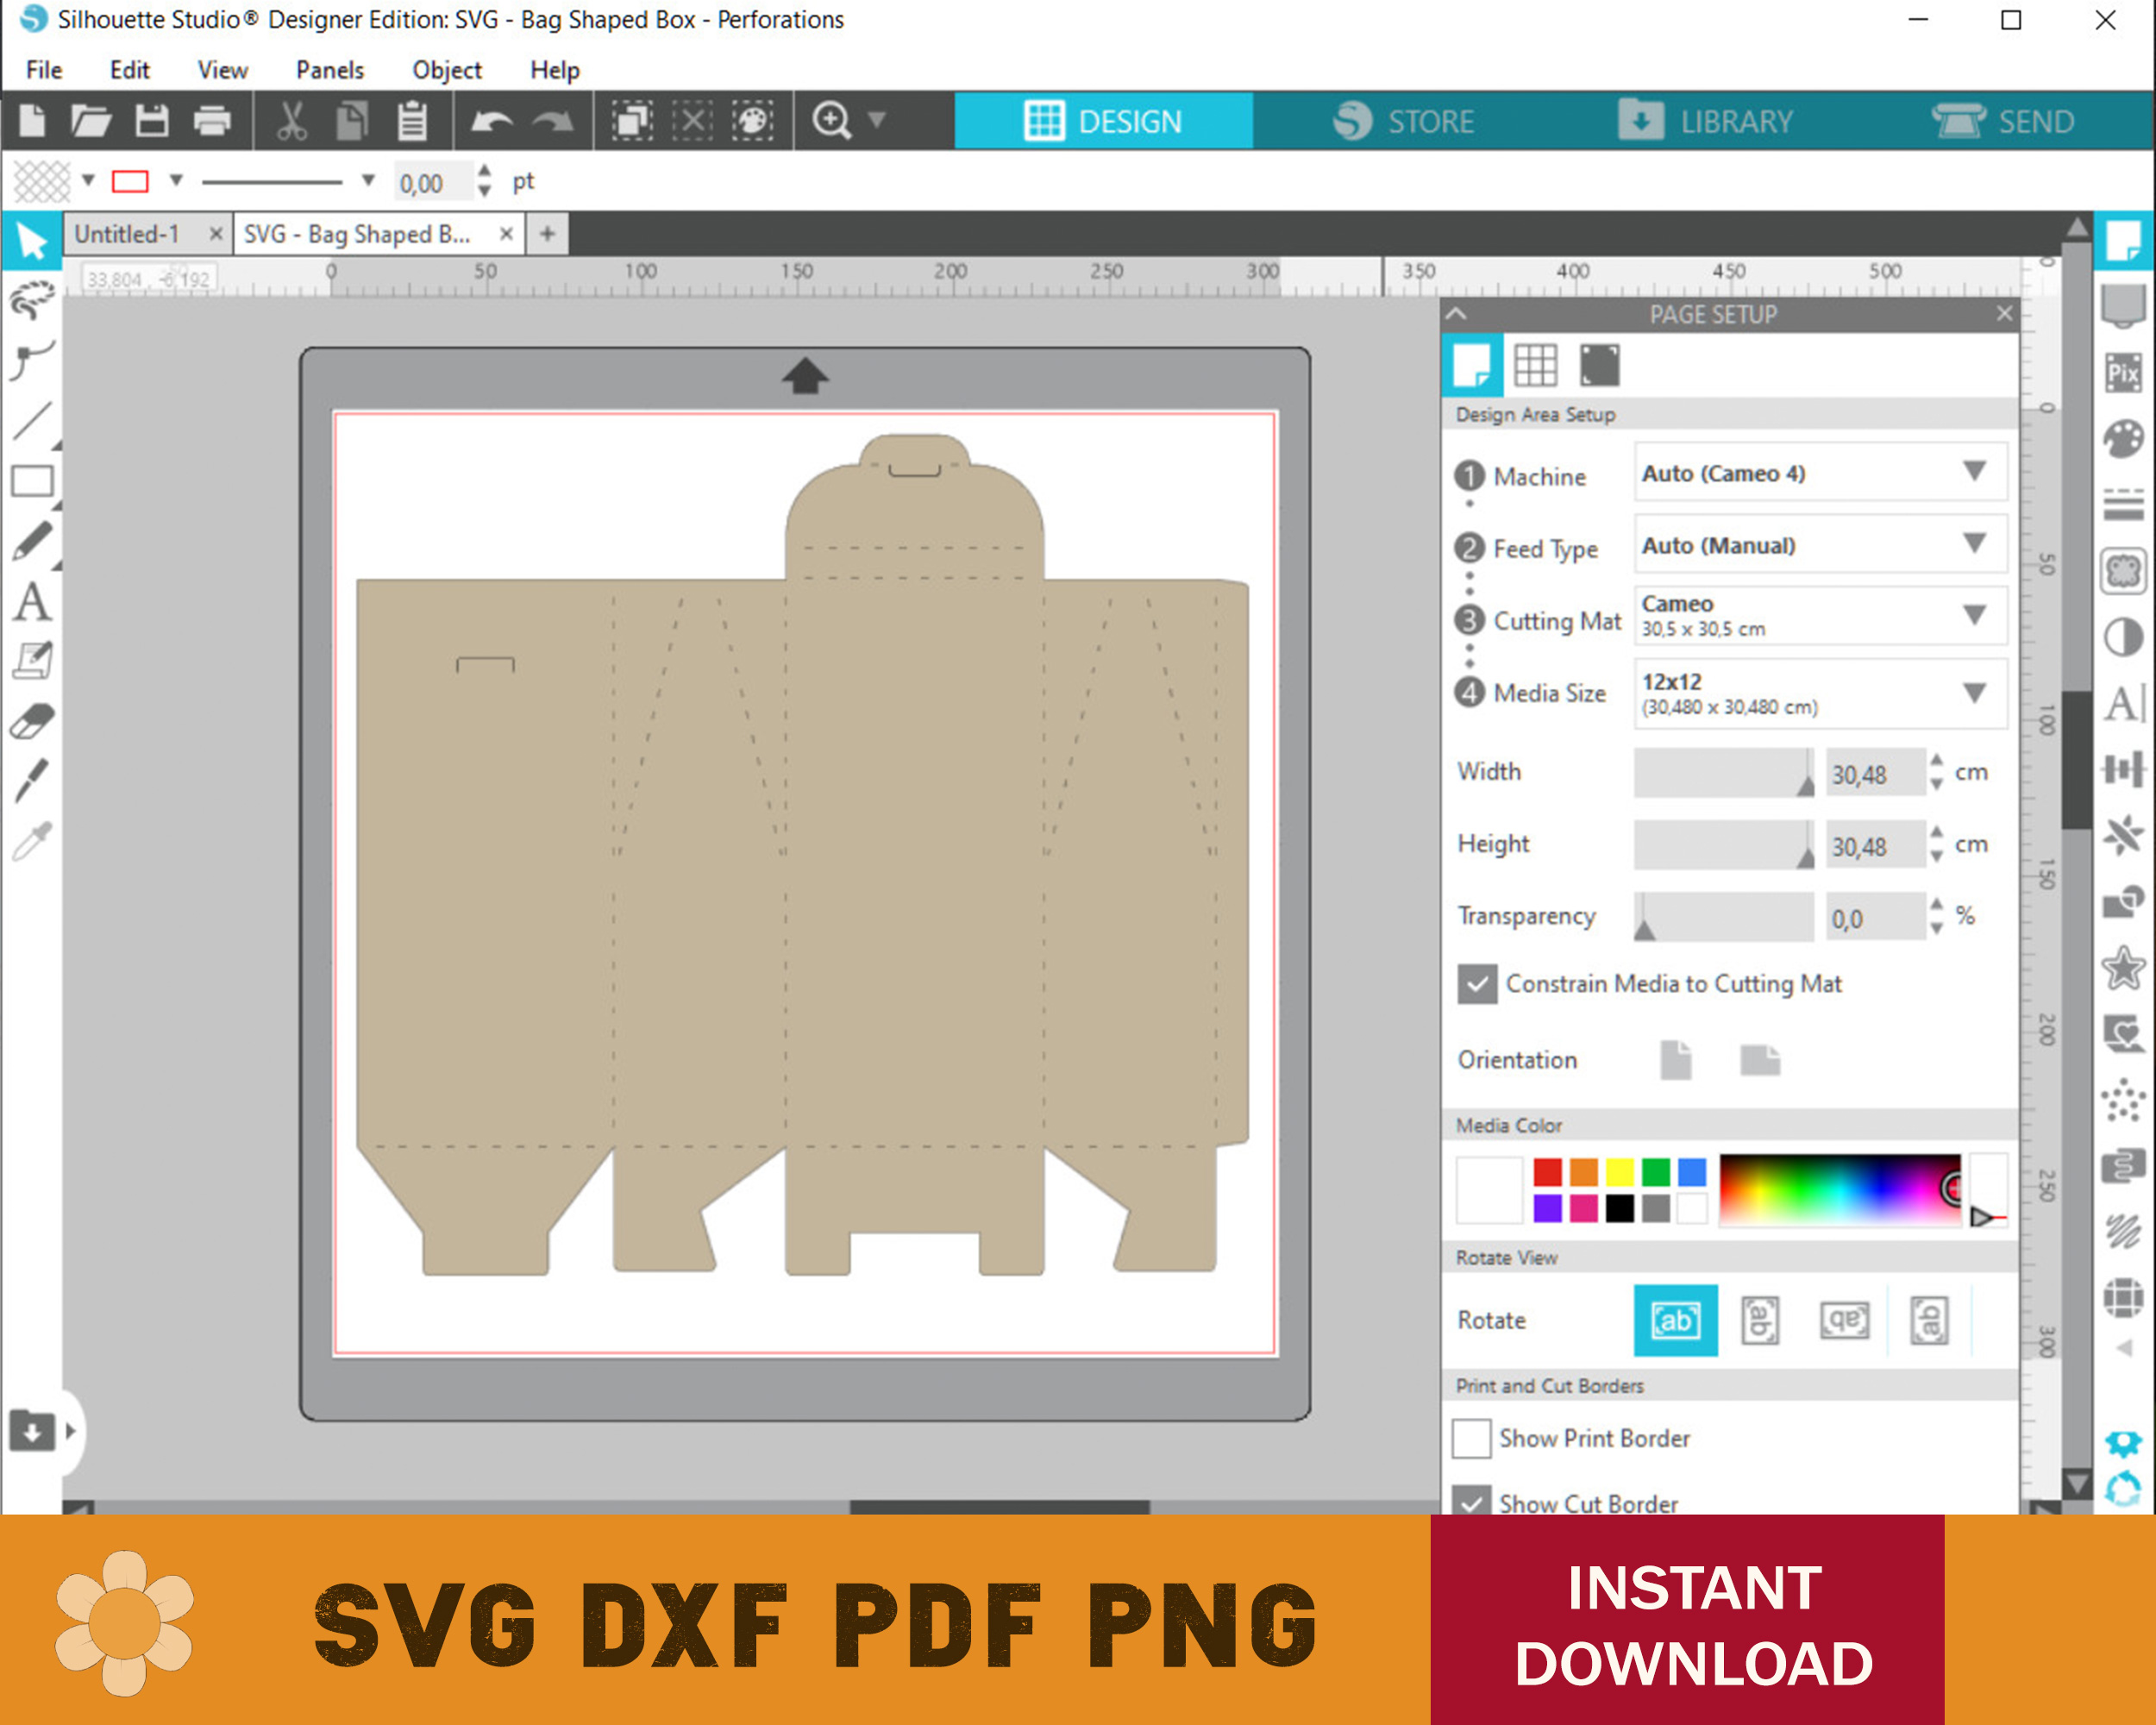Open the LIBRARY tab

[1706, 121]
